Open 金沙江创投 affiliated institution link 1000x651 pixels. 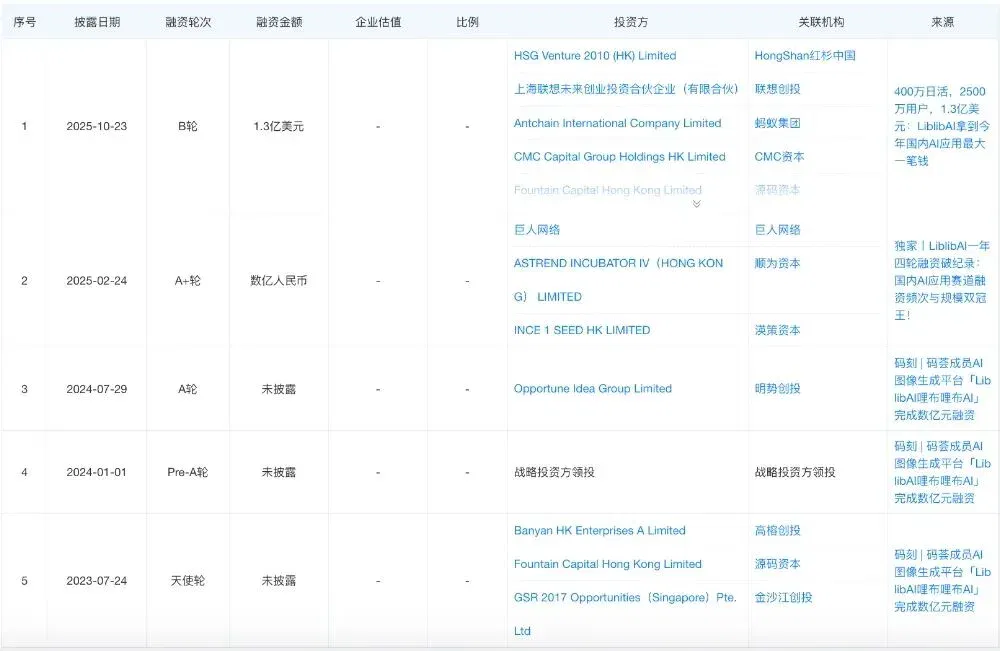783,597
